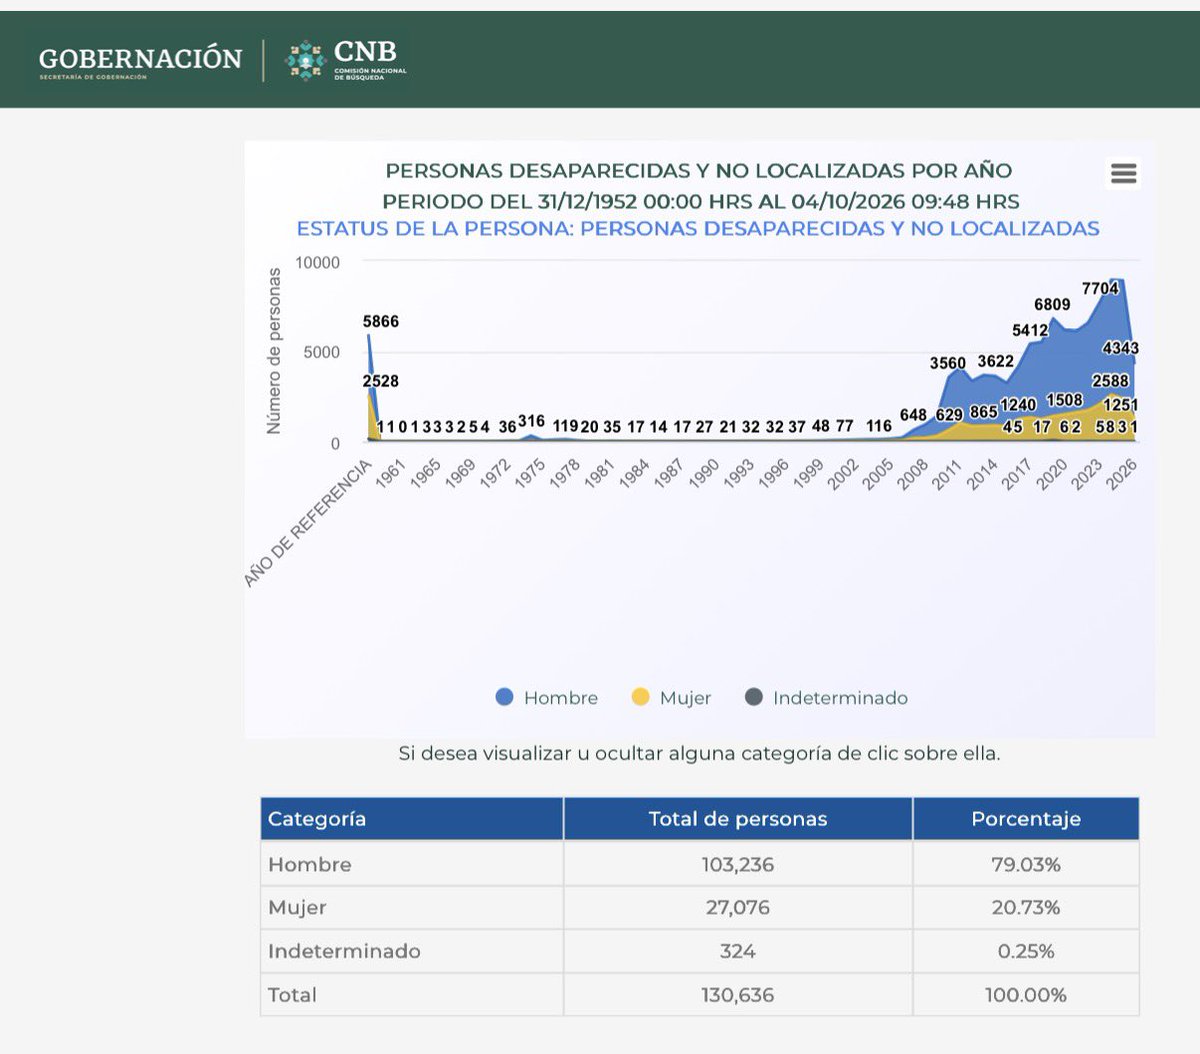Click the 27,076 cell value

tap(738, 908)
